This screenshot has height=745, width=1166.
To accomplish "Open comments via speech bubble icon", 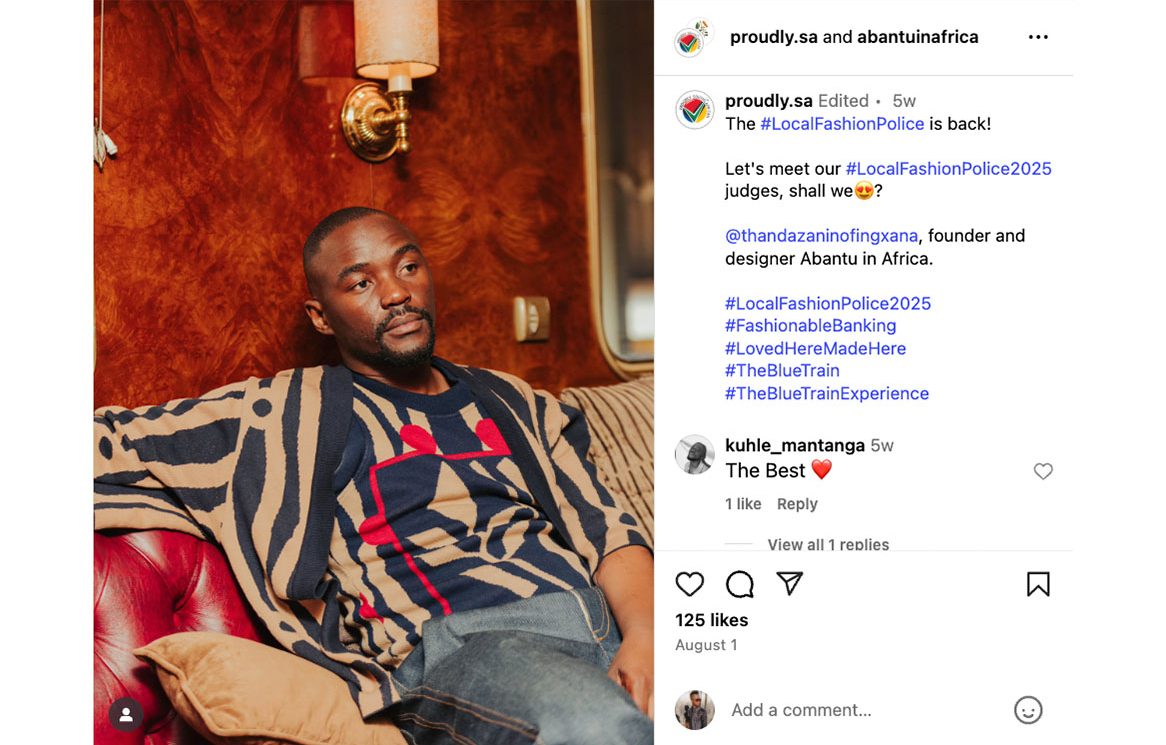I will pos(740,584).
